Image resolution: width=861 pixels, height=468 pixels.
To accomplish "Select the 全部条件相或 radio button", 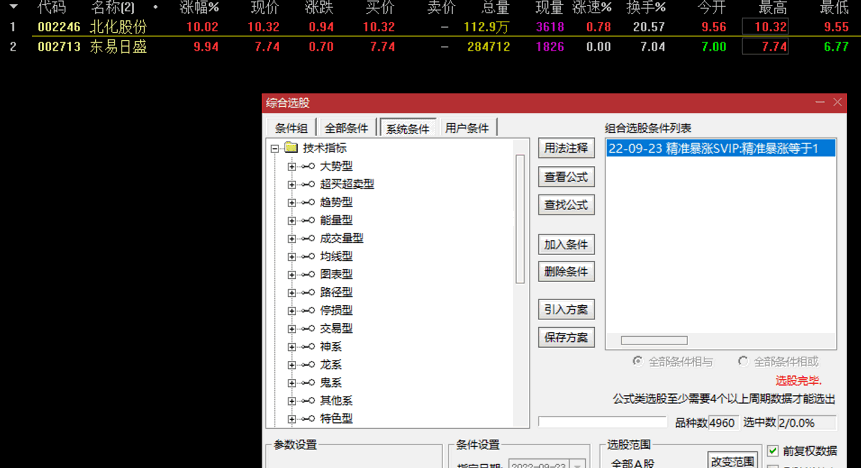I will 743,361.
